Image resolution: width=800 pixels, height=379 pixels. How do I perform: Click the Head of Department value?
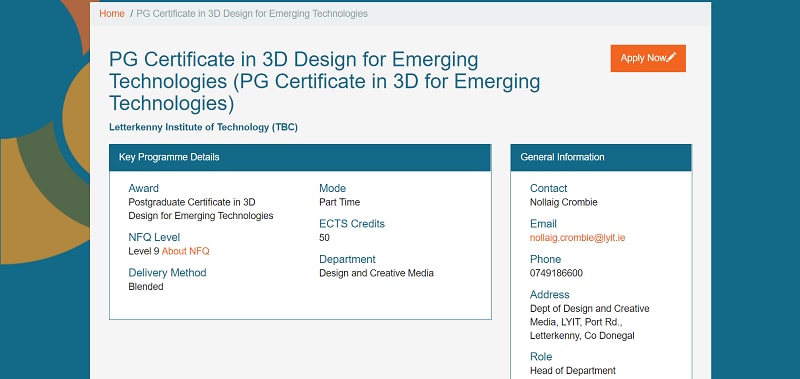pyautogui.click(x=573, y=370)
